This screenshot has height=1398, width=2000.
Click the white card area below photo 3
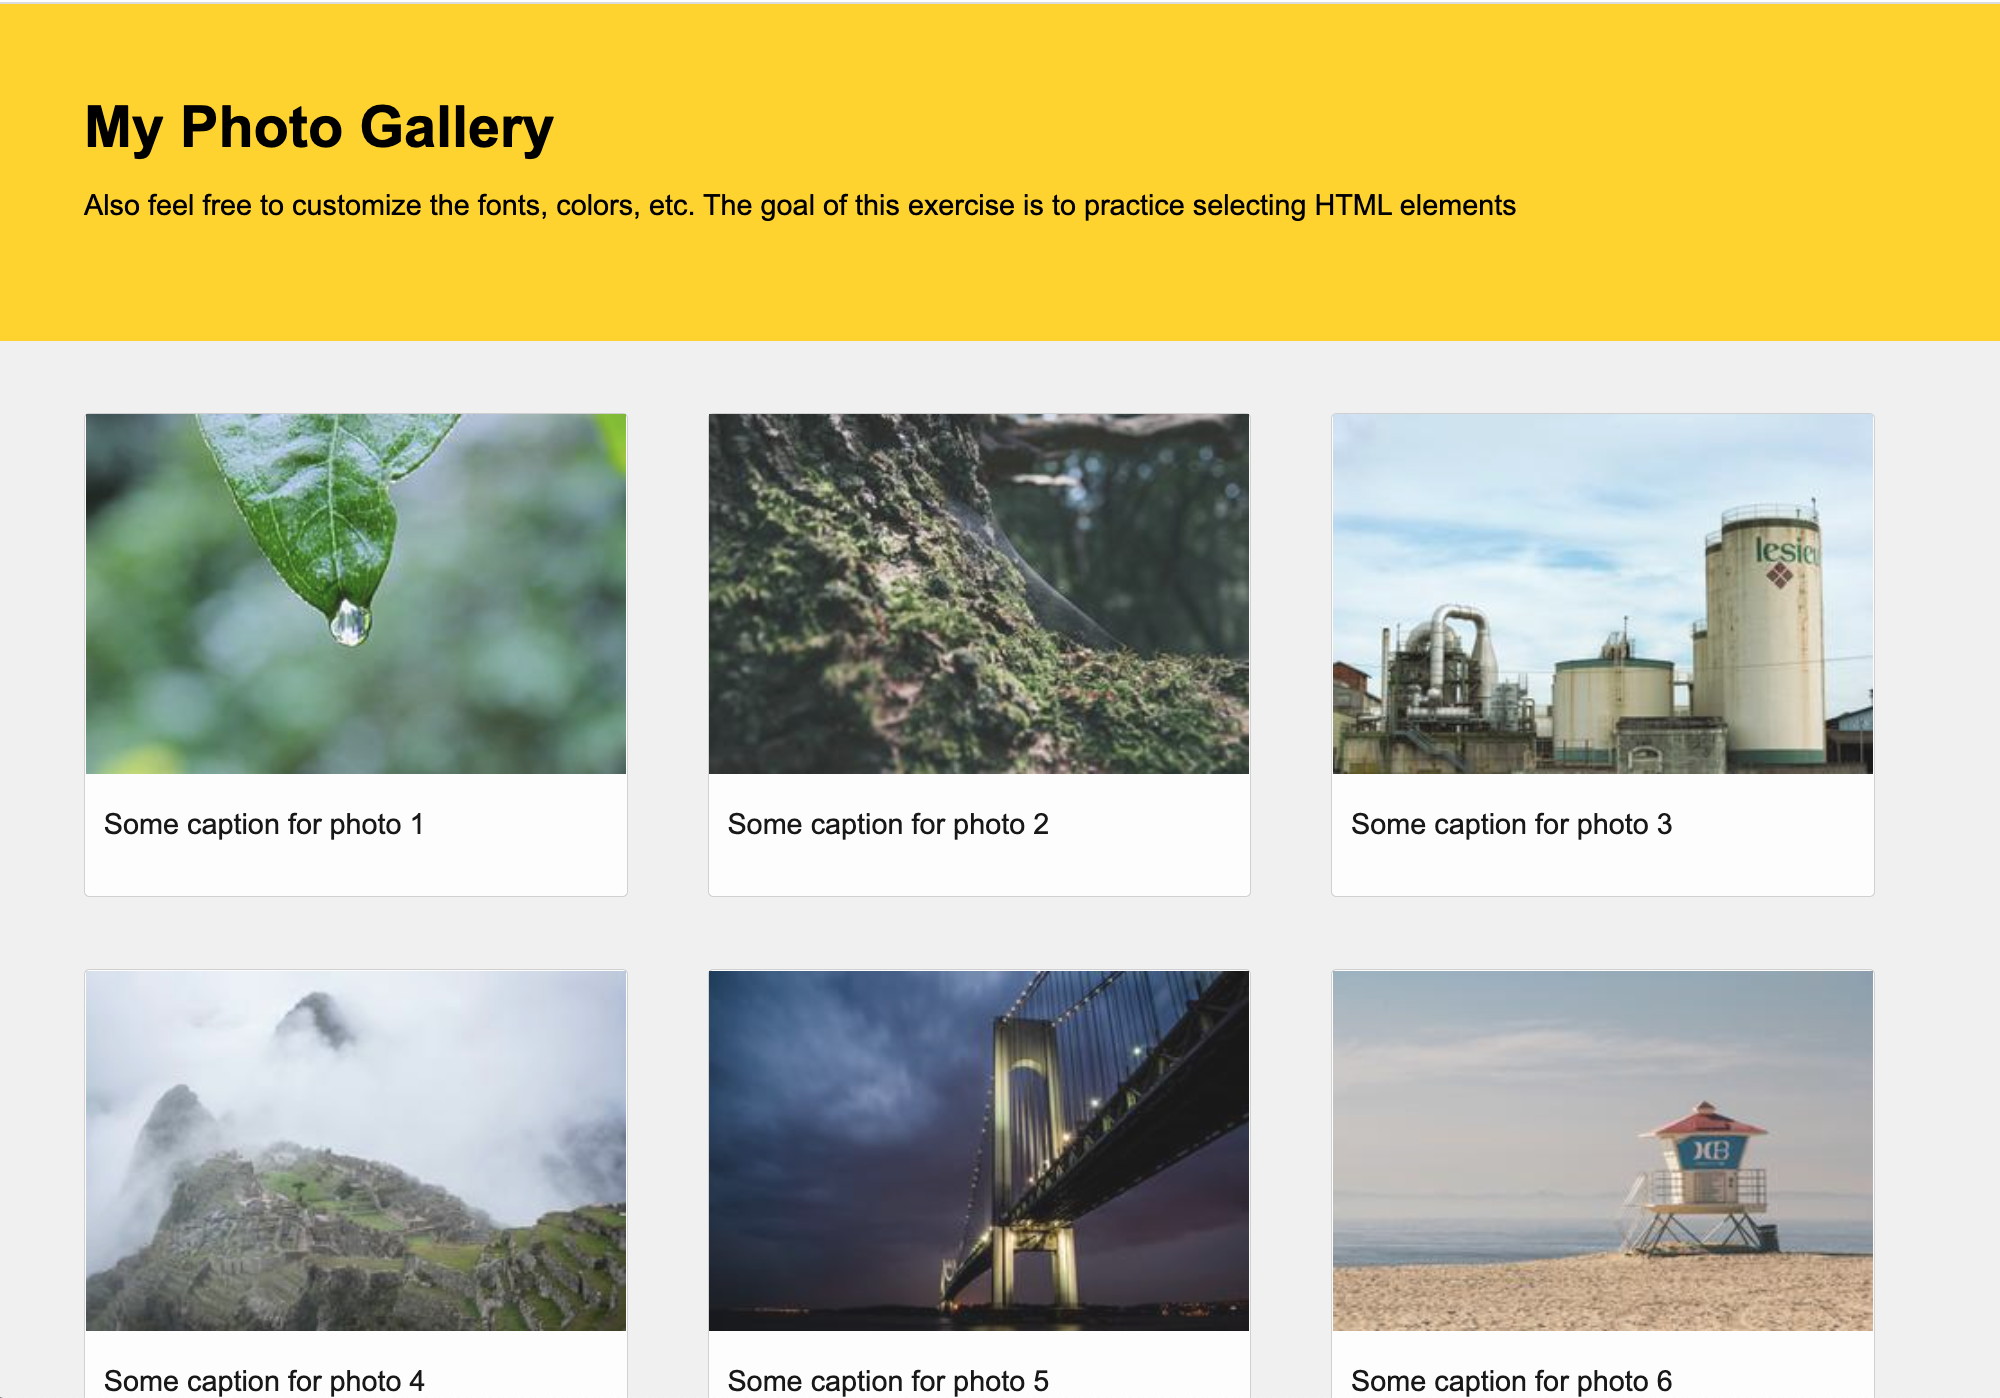click(x=1602, y=868)
